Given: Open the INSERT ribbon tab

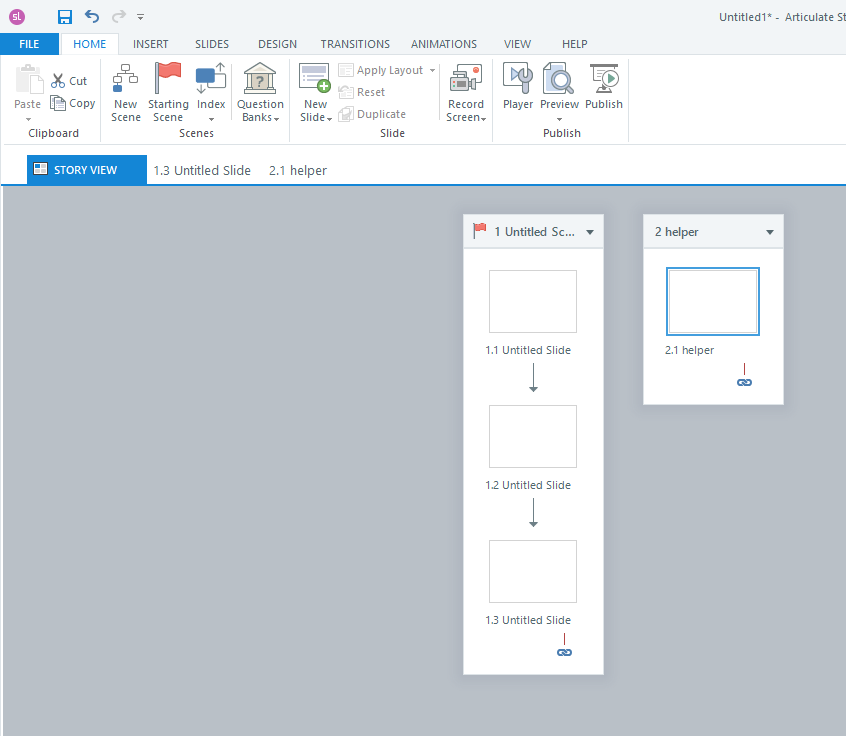Looking at the screenshot, I should (151, 44).
